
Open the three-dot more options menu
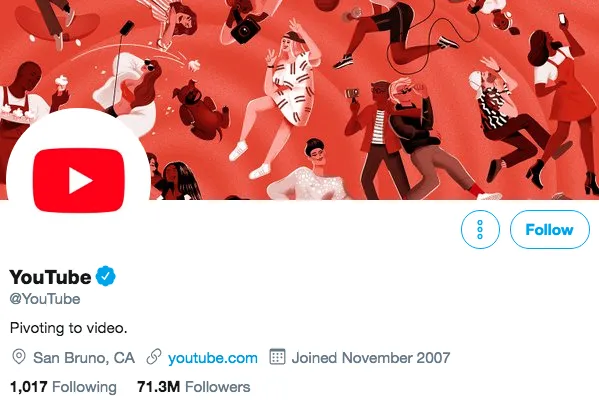coord(480,230)
